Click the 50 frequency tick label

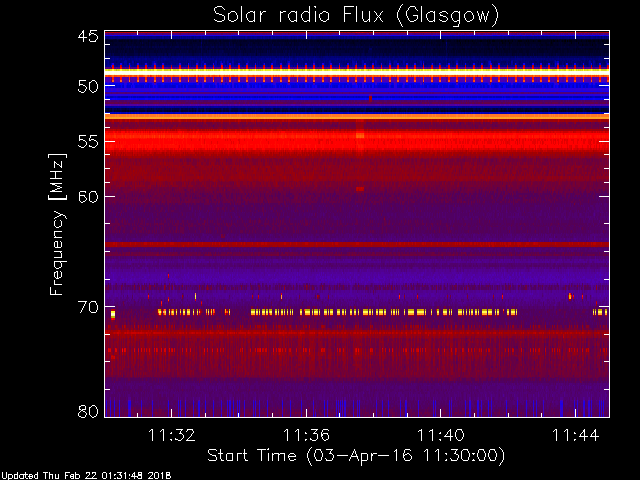point(88,86)
